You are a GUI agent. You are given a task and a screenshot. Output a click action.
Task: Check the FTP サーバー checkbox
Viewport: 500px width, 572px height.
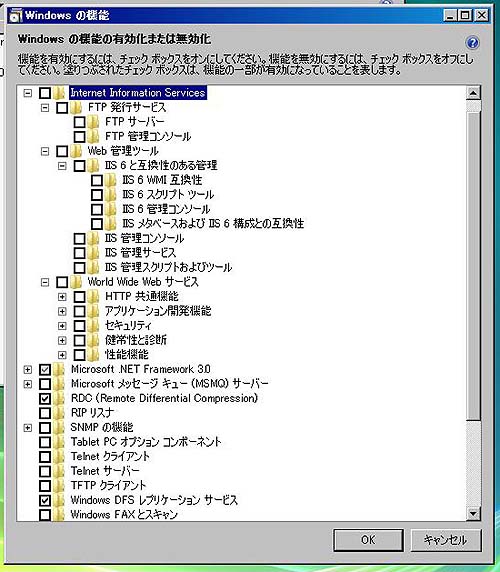pyautogui.click(x=80, y=122)
